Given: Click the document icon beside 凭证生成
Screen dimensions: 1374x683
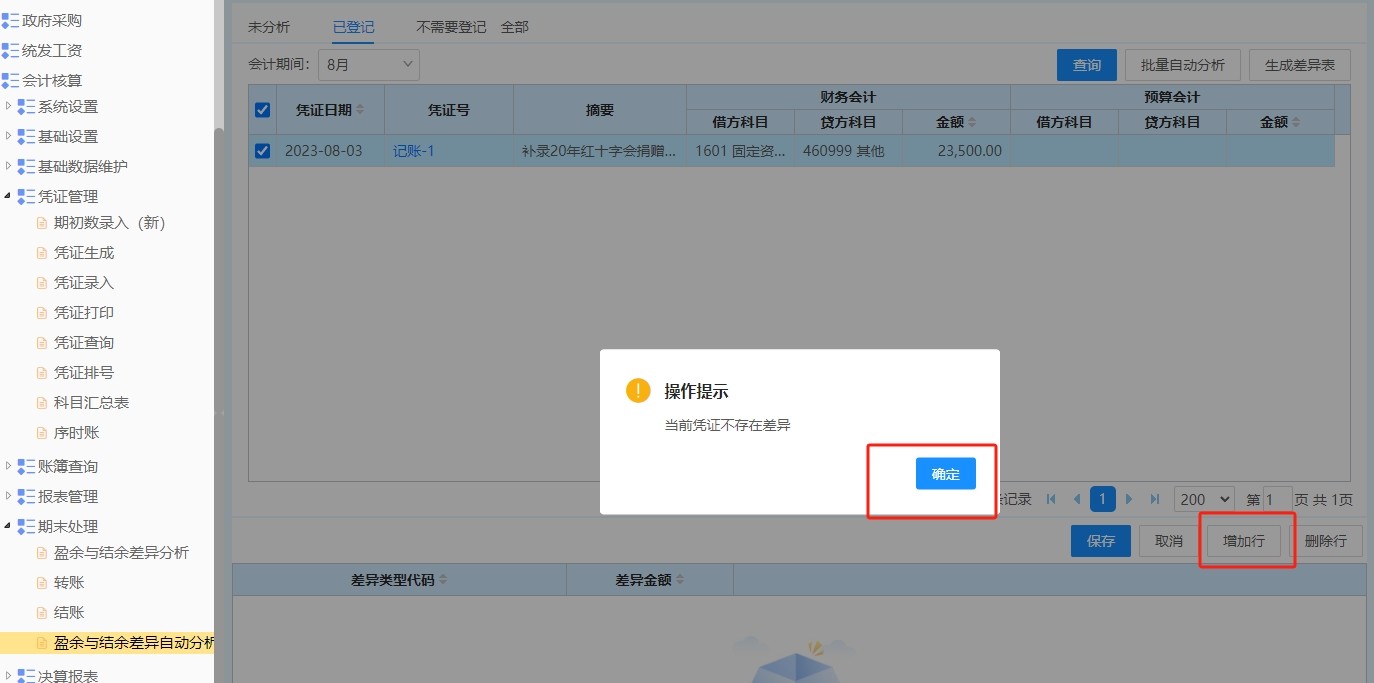Looking at the screenshot, I should [42, 253].
